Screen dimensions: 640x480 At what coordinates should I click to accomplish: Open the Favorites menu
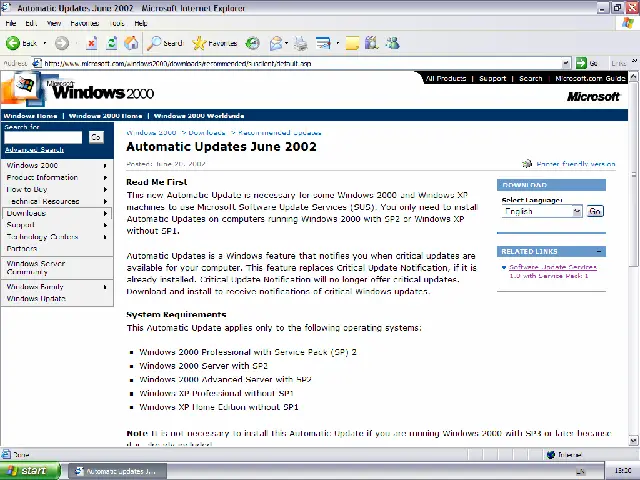pos(84,23)
